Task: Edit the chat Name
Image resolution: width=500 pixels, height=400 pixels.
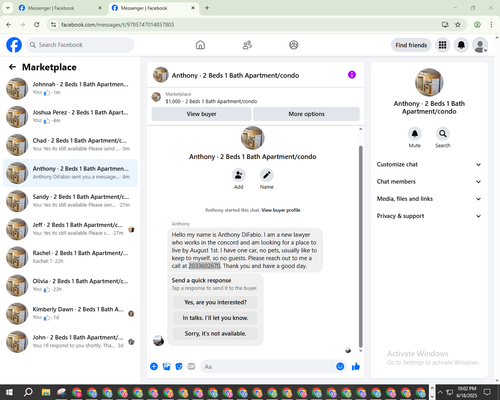Action: click(267, 175)
